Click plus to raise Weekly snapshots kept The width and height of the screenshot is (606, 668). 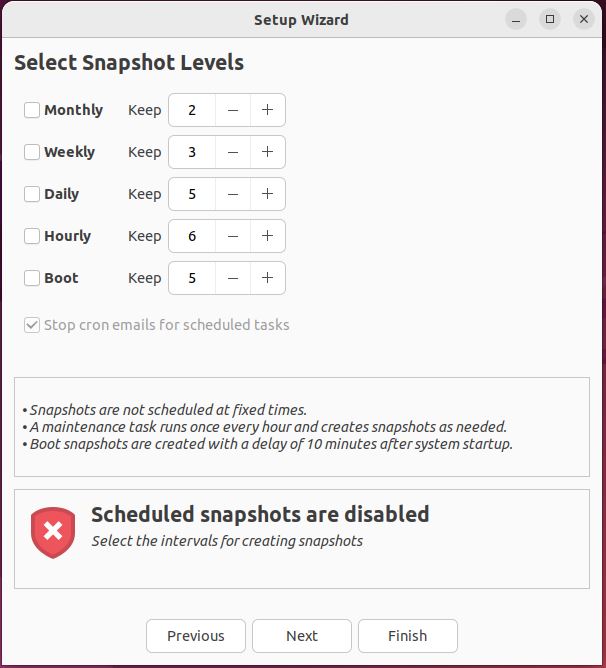click(x=267, y=152)
